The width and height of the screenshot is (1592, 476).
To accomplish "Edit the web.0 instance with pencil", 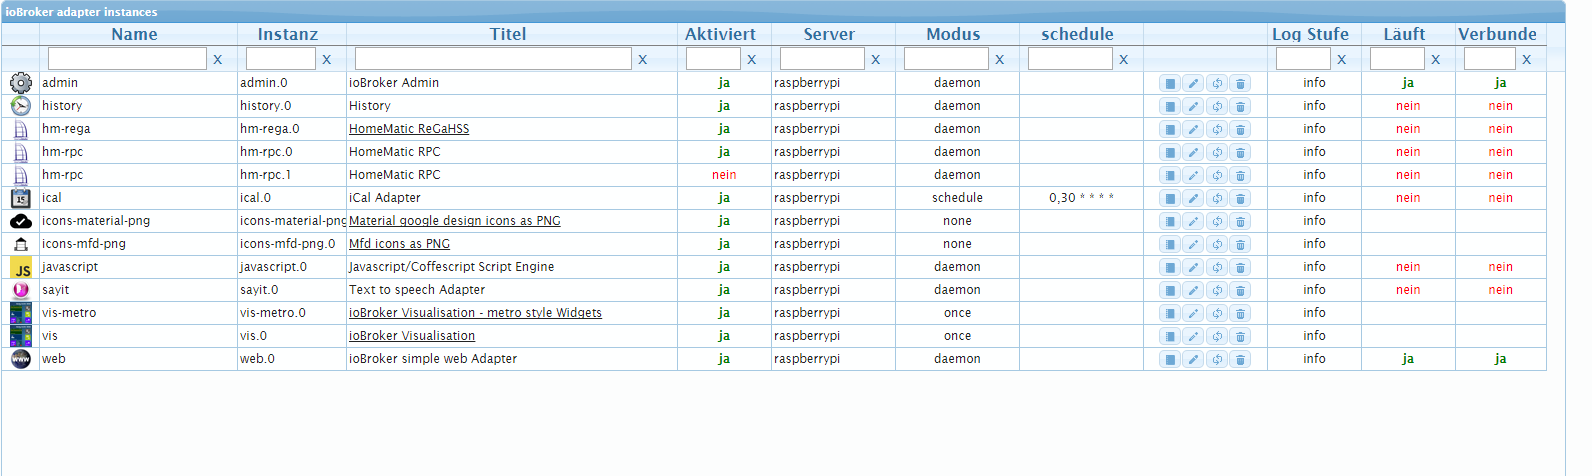I will coord(1193,359).
